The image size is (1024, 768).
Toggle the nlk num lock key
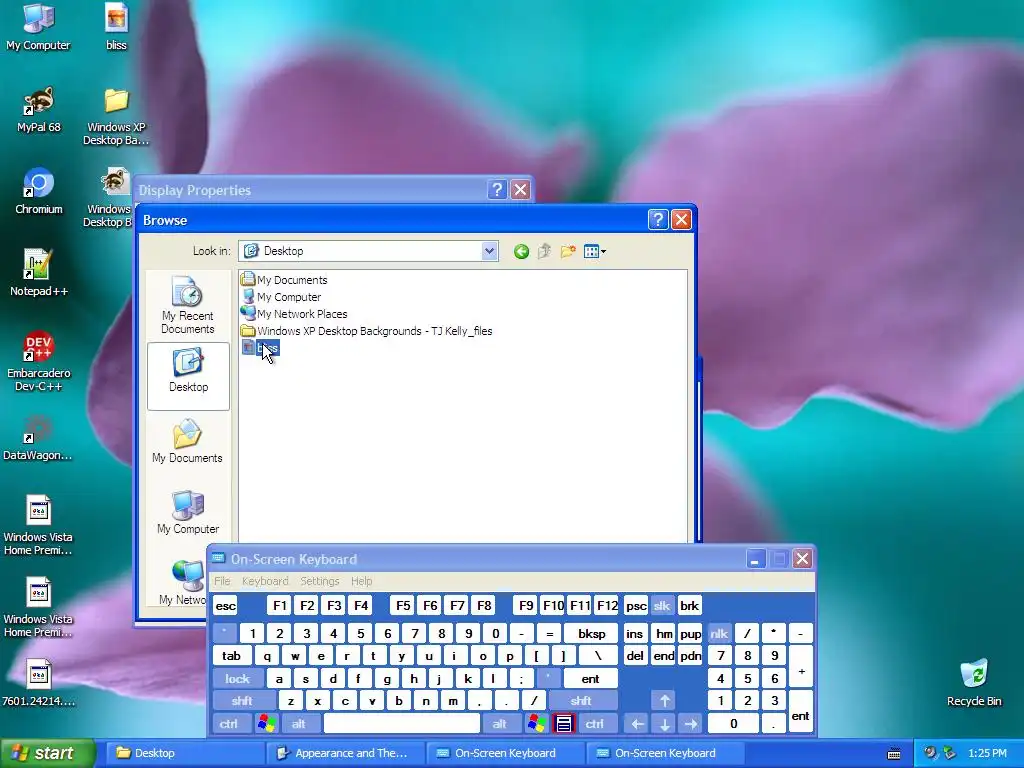click(x=719, y=633)
